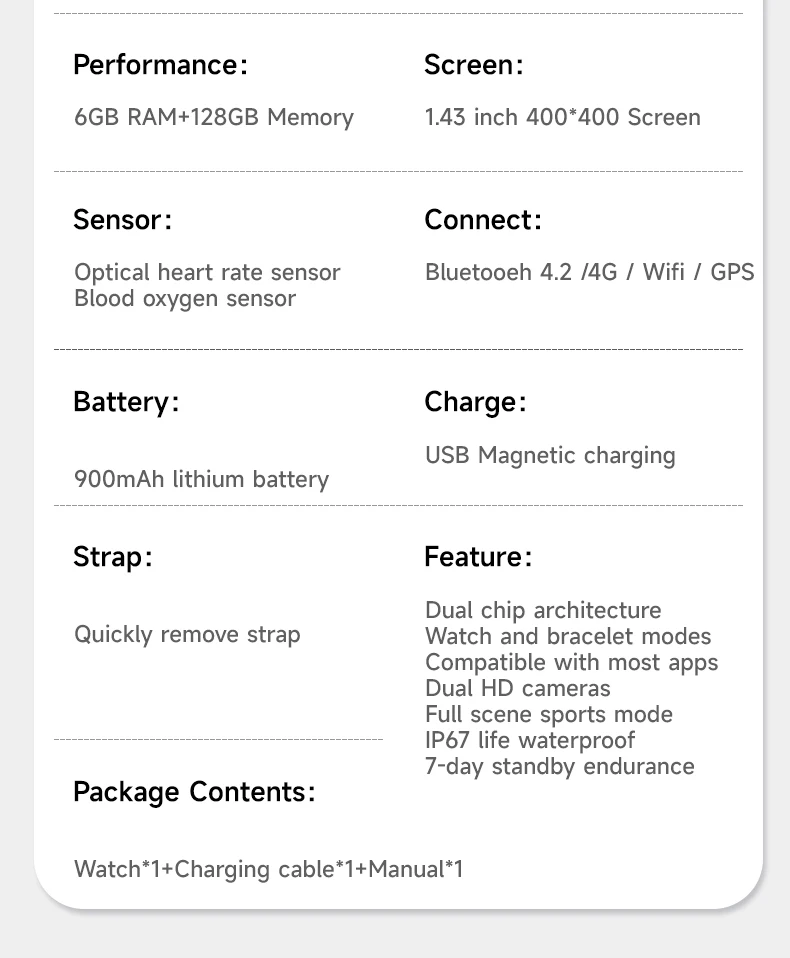Select the IP67 life waterproof line

[529, 740]
